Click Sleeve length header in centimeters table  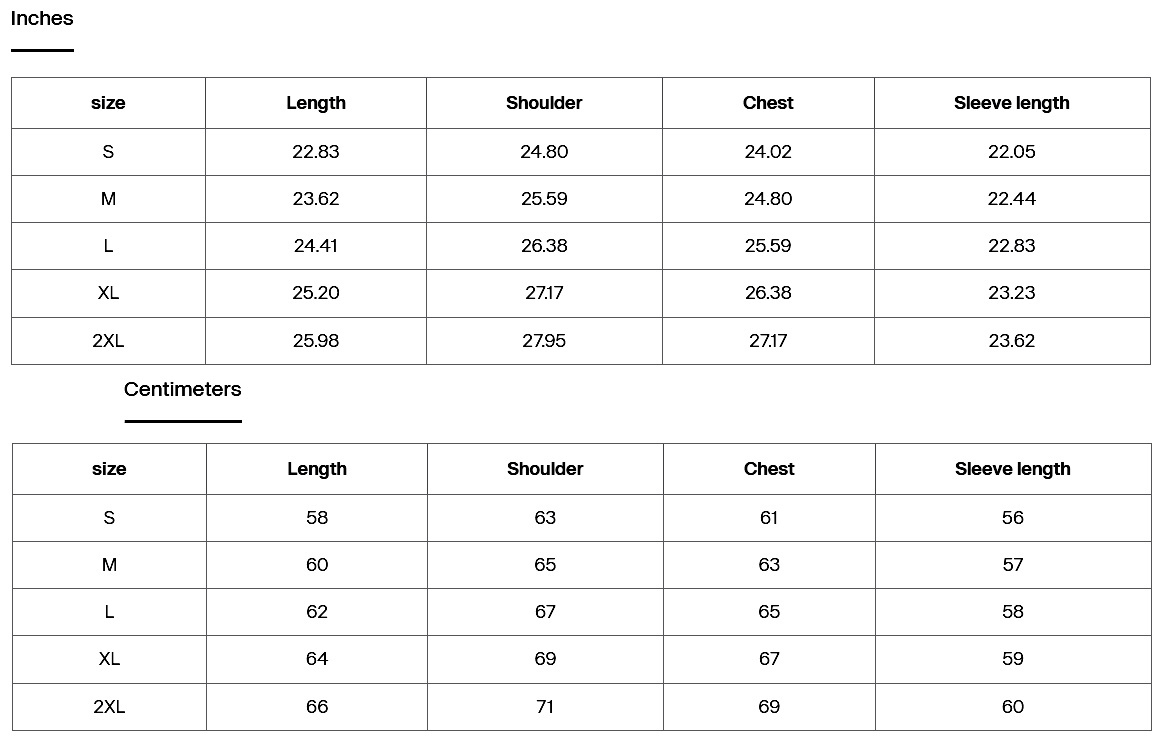pyautogui.click(x=1013, y=469)
